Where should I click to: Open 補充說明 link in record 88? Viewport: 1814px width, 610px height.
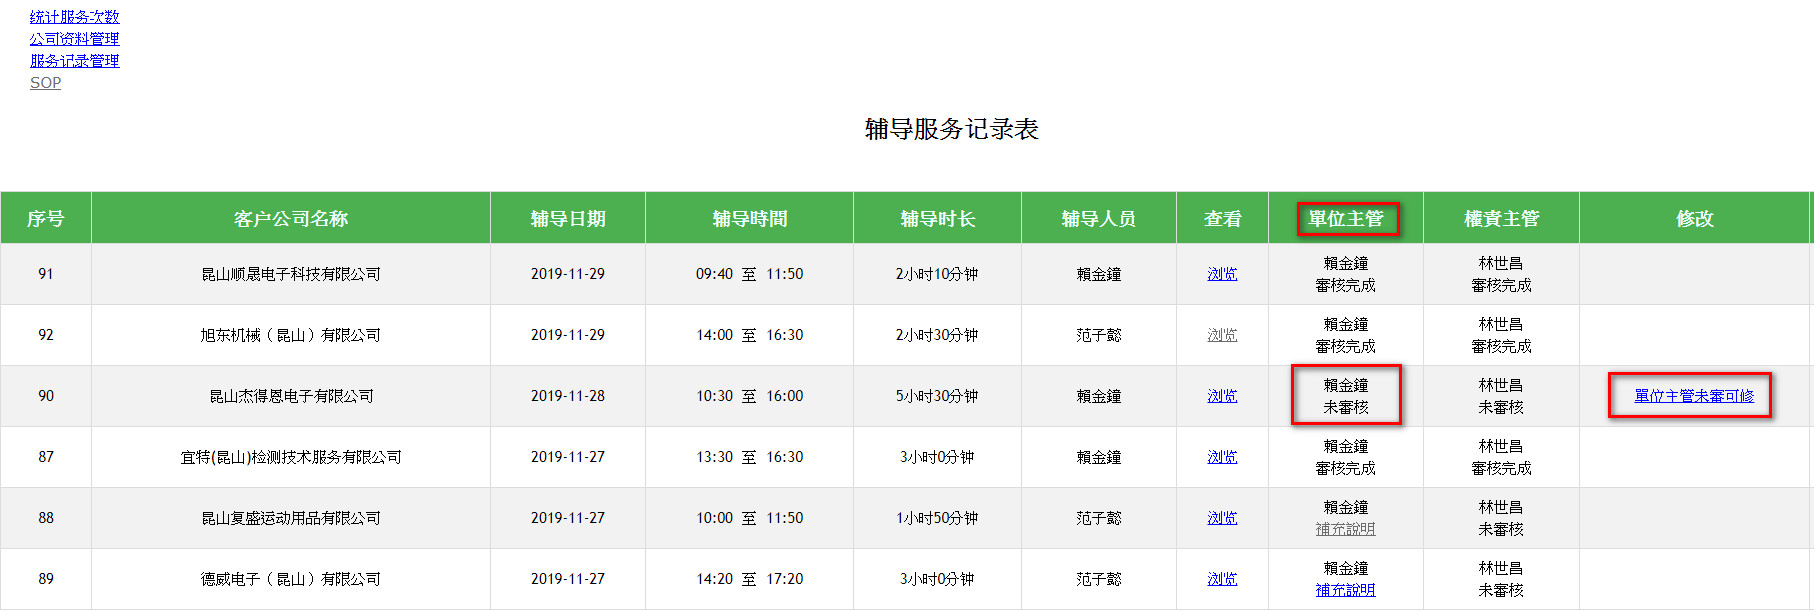(1345, 529)
